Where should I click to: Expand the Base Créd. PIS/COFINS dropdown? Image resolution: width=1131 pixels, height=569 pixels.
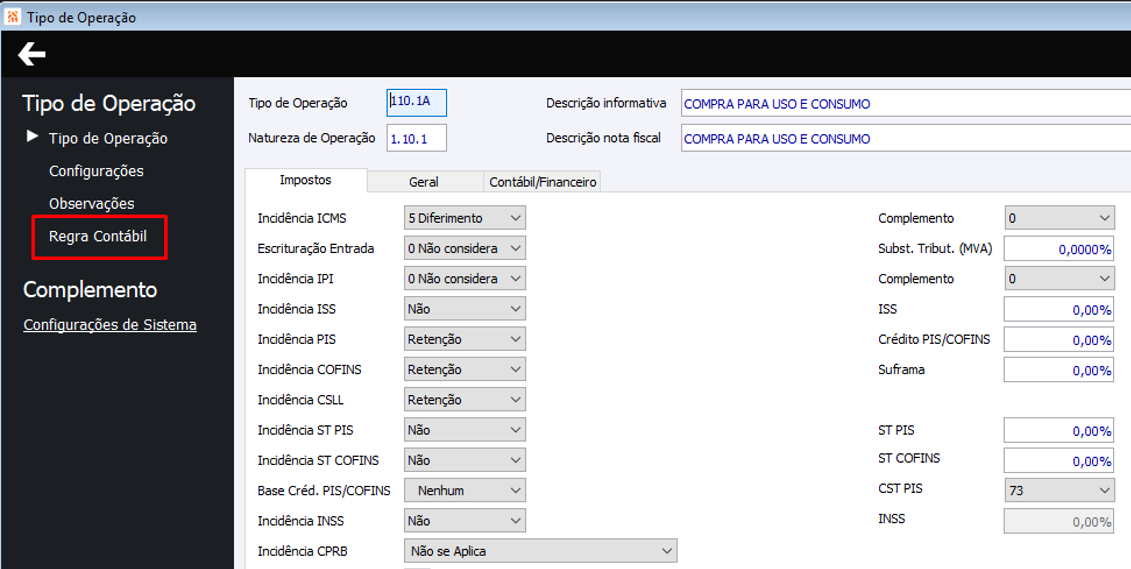[x=465, y=490]
